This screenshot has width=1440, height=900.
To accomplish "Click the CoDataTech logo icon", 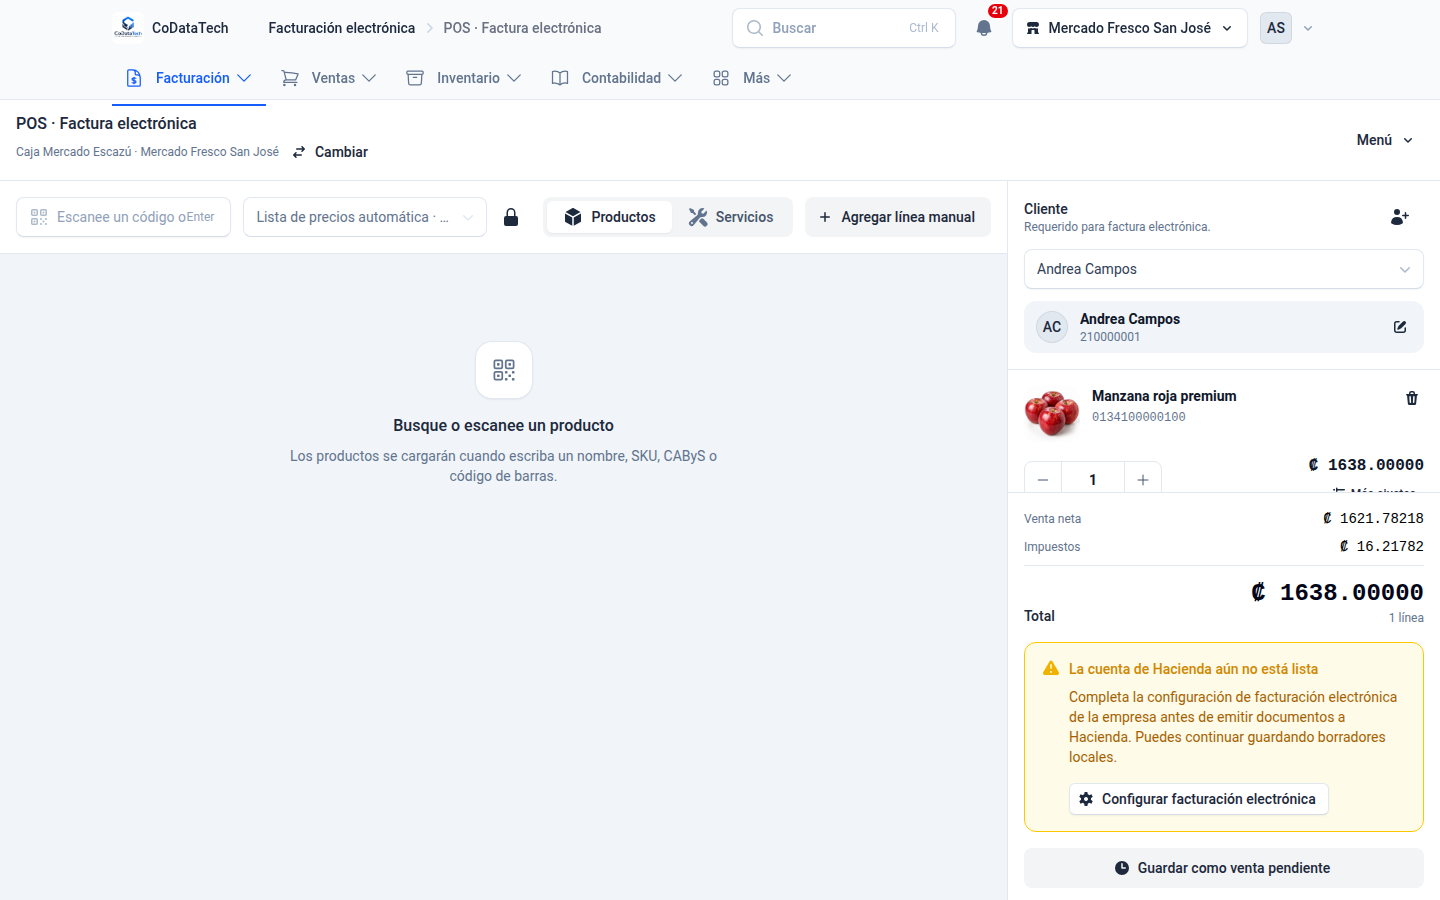I will (x=127, y=27).
